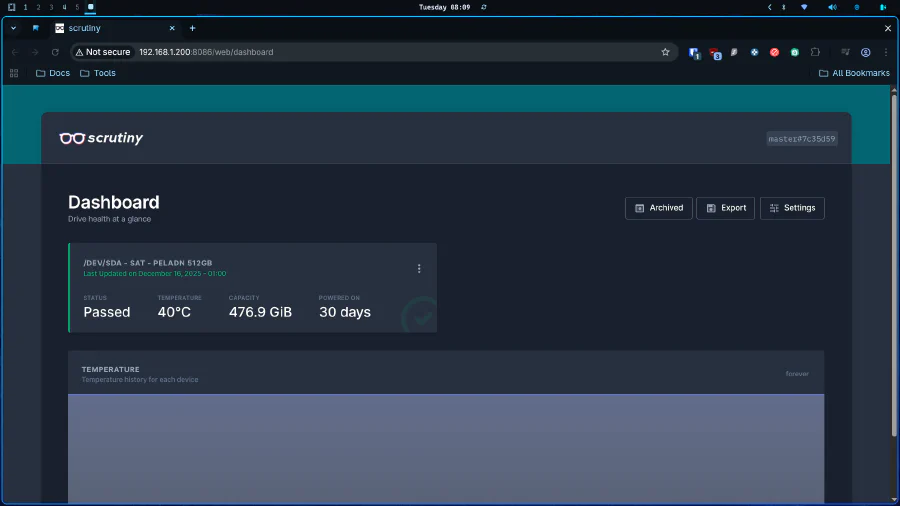Open the Archived drives view

click(x=658, y=208)
